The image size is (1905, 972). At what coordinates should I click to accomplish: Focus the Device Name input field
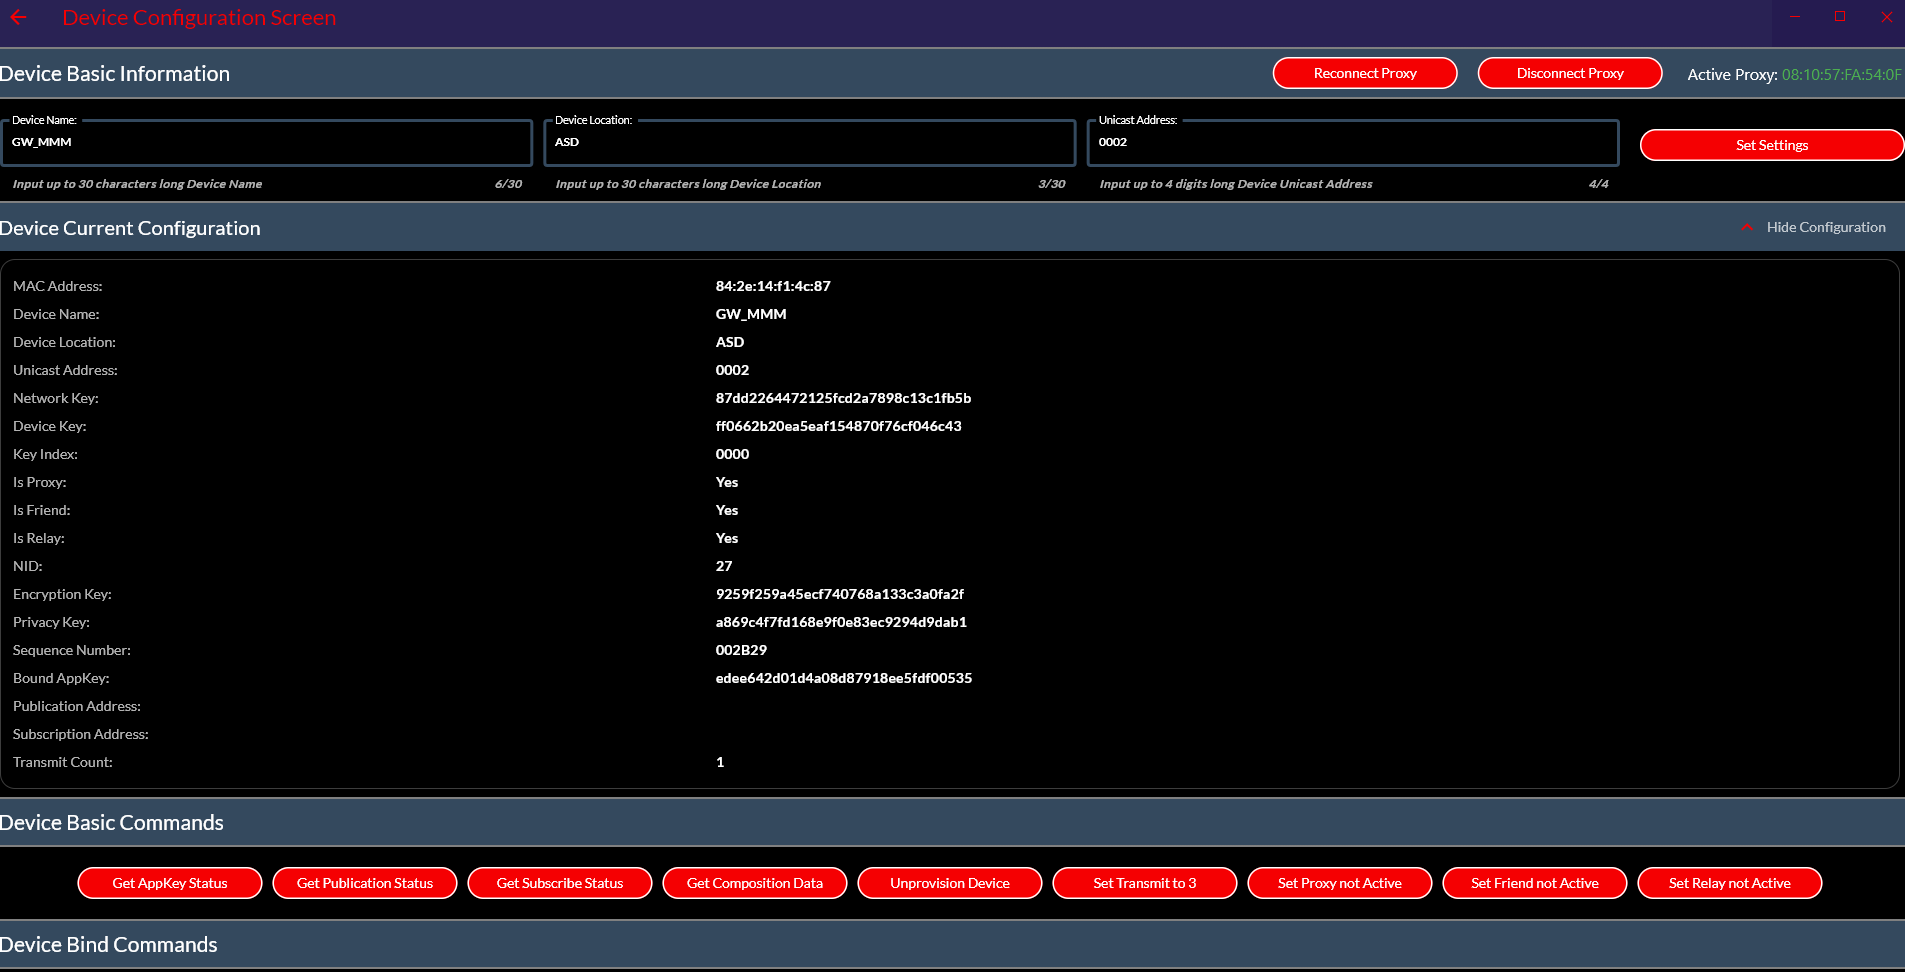(x=266, y=143)
